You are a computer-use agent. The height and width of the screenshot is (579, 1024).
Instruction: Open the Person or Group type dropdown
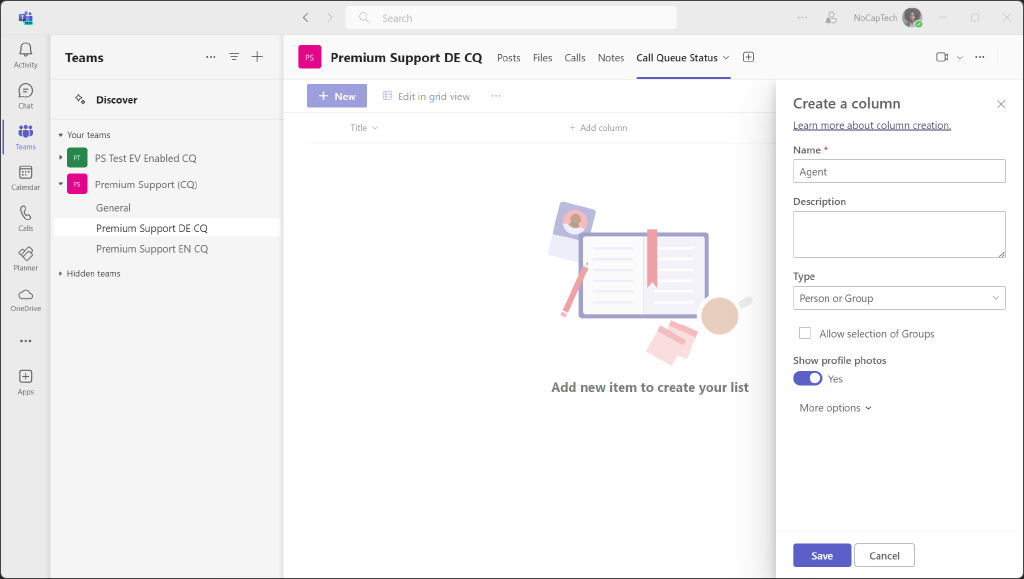898,298
